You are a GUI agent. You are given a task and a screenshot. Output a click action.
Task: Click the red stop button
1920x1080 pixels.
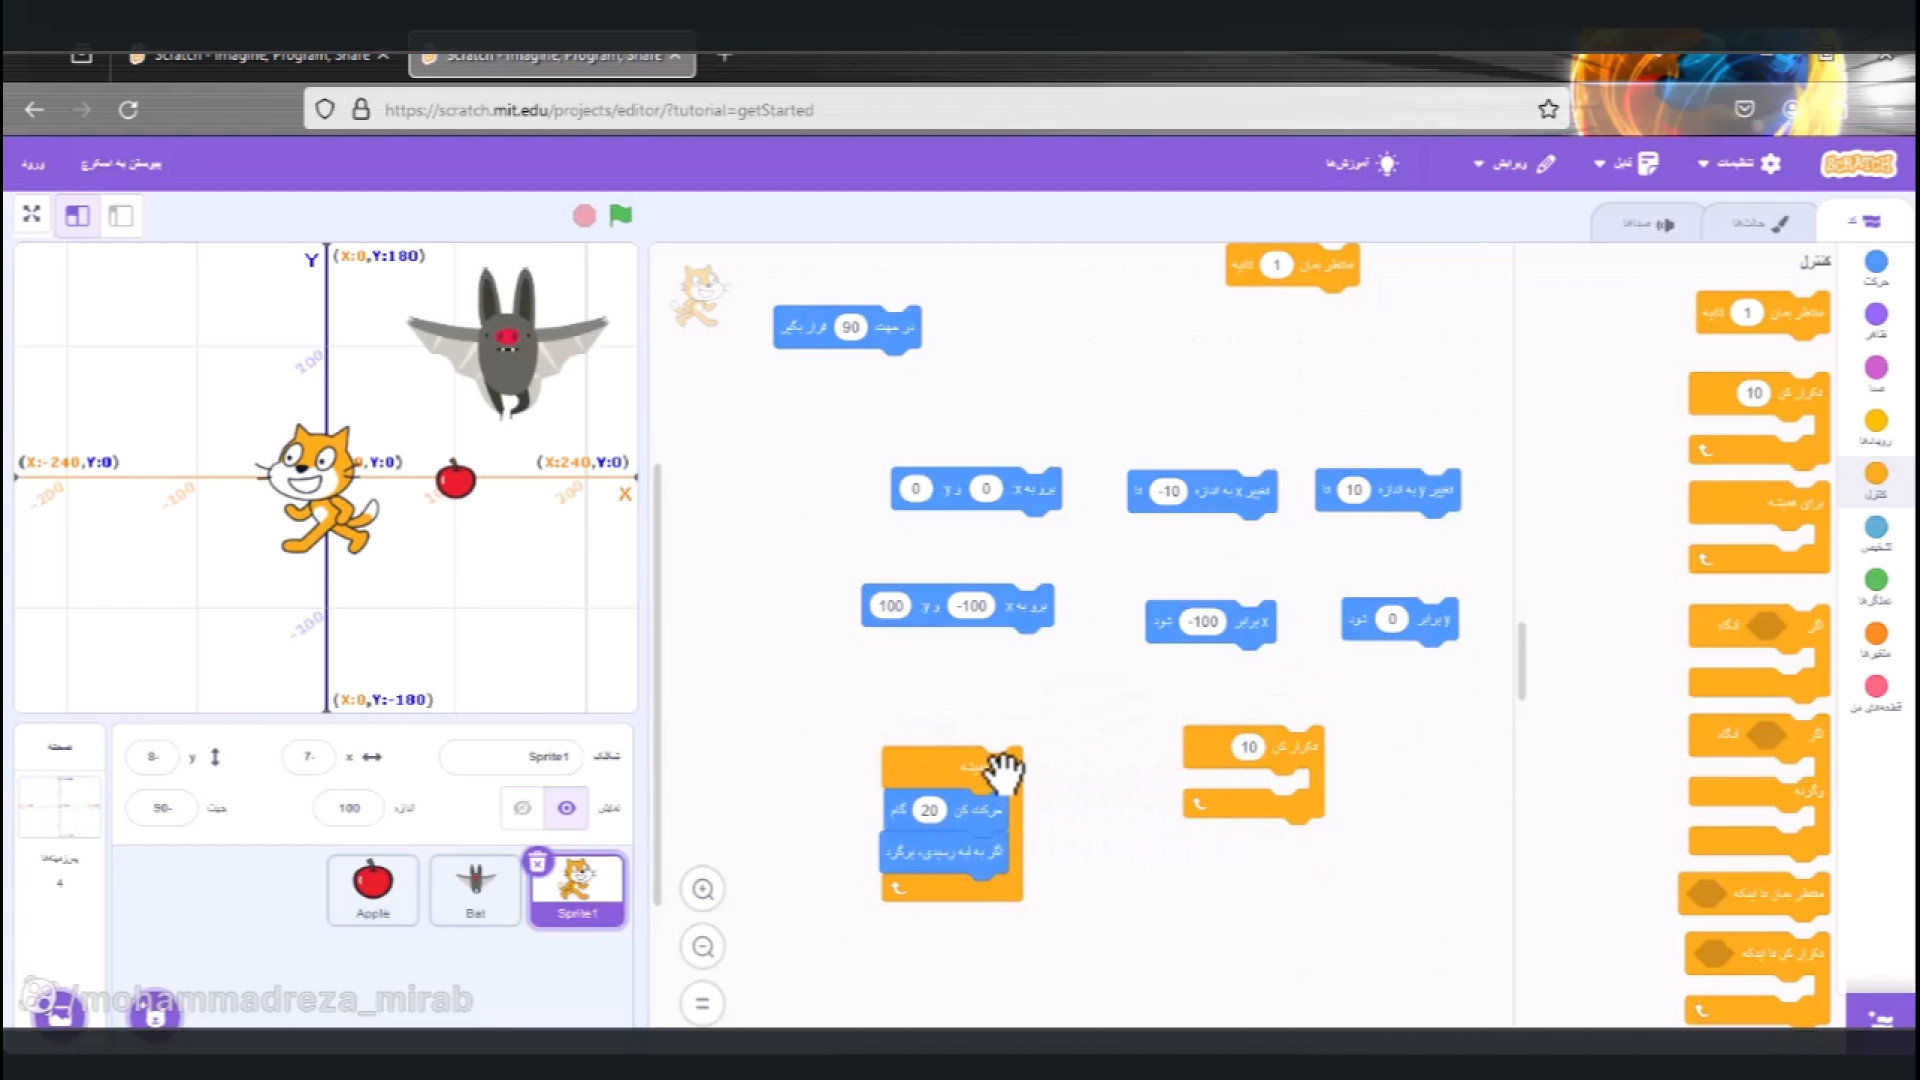pos(584,216)
